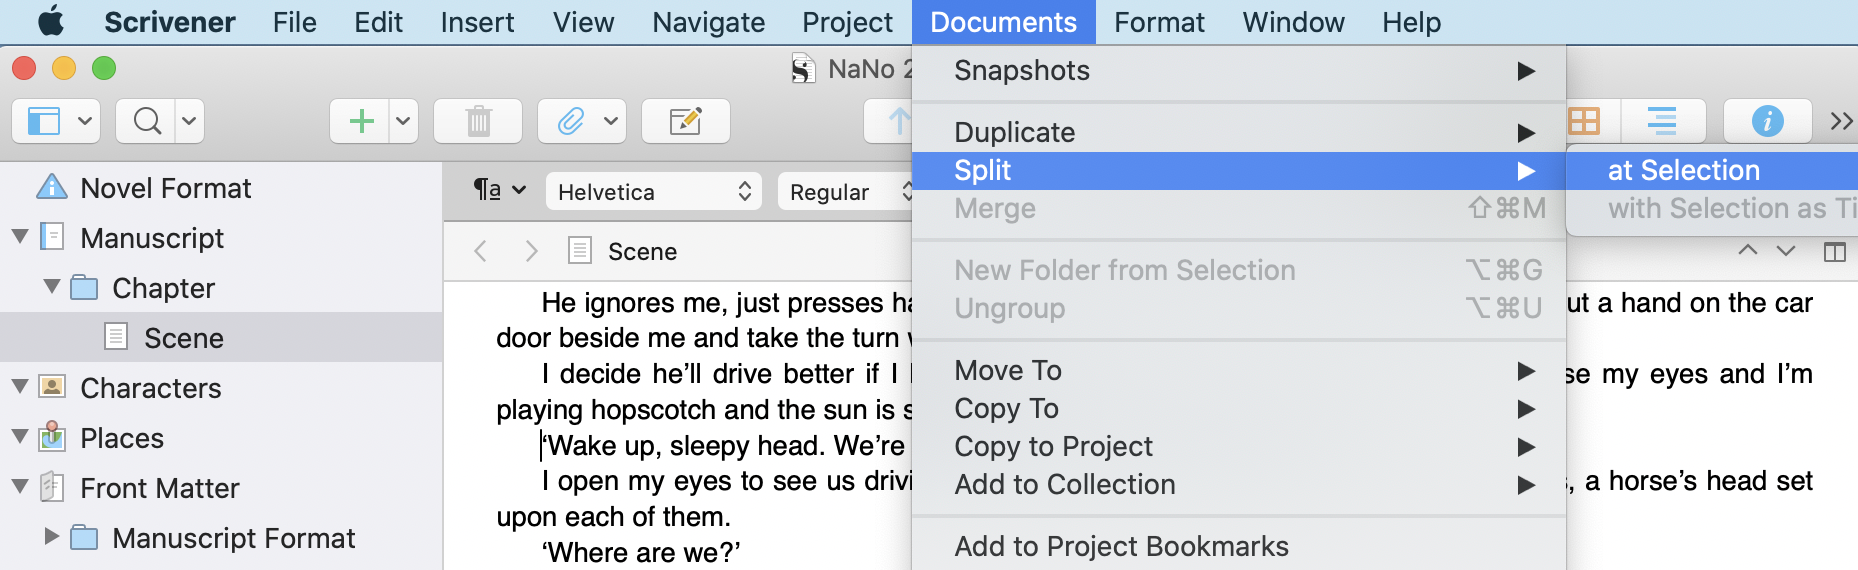Click the blue Inspector info icon

[1767, 122]
